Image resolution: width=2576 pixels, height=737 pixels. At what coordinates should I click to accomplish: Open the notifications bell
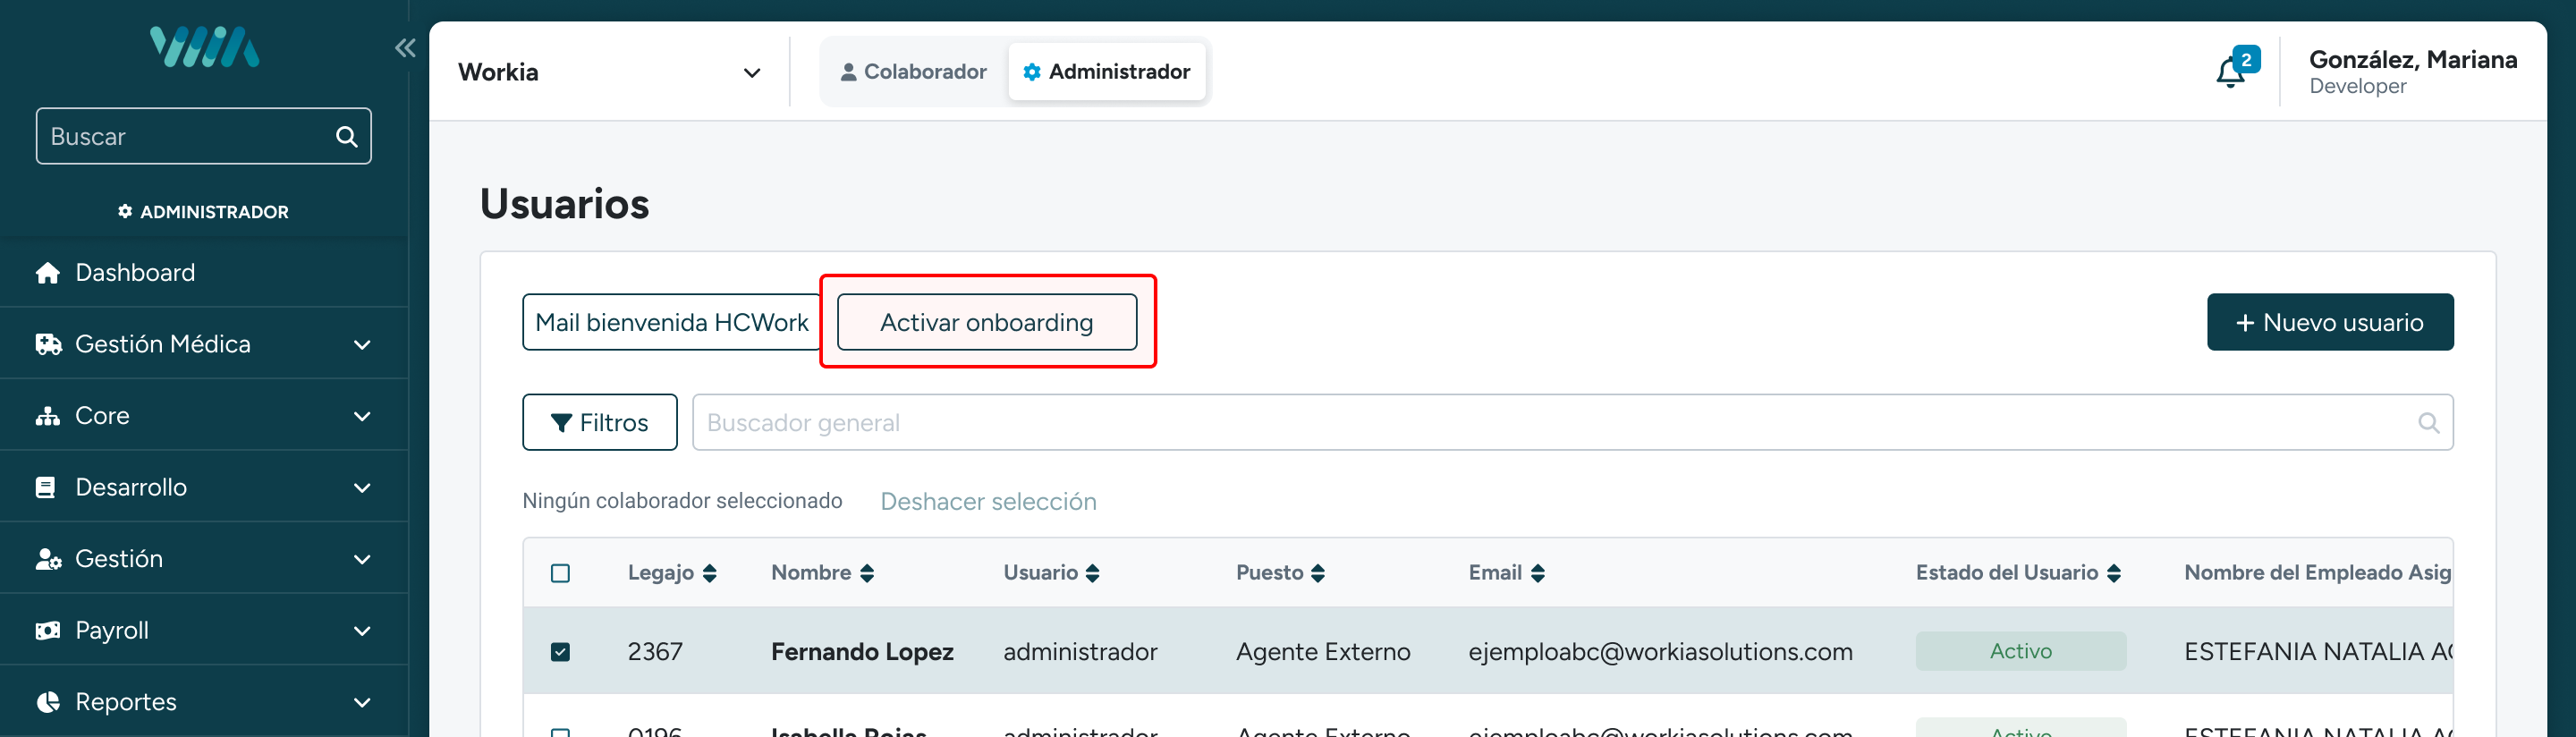pyautogui.click(x=2231, y=72)
